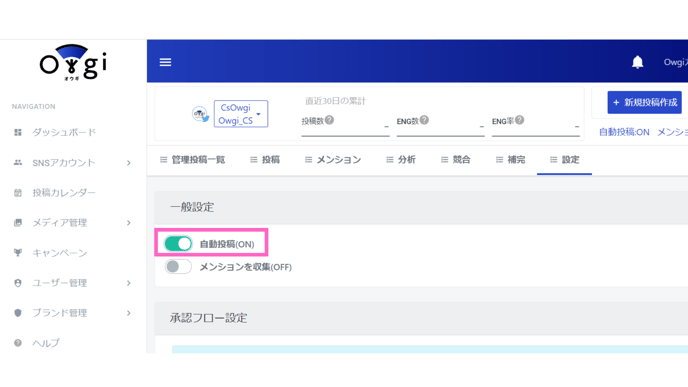Switch to the 管理投稿一覧 tab
The image size is (688, 387).
[x=193, y=160]
